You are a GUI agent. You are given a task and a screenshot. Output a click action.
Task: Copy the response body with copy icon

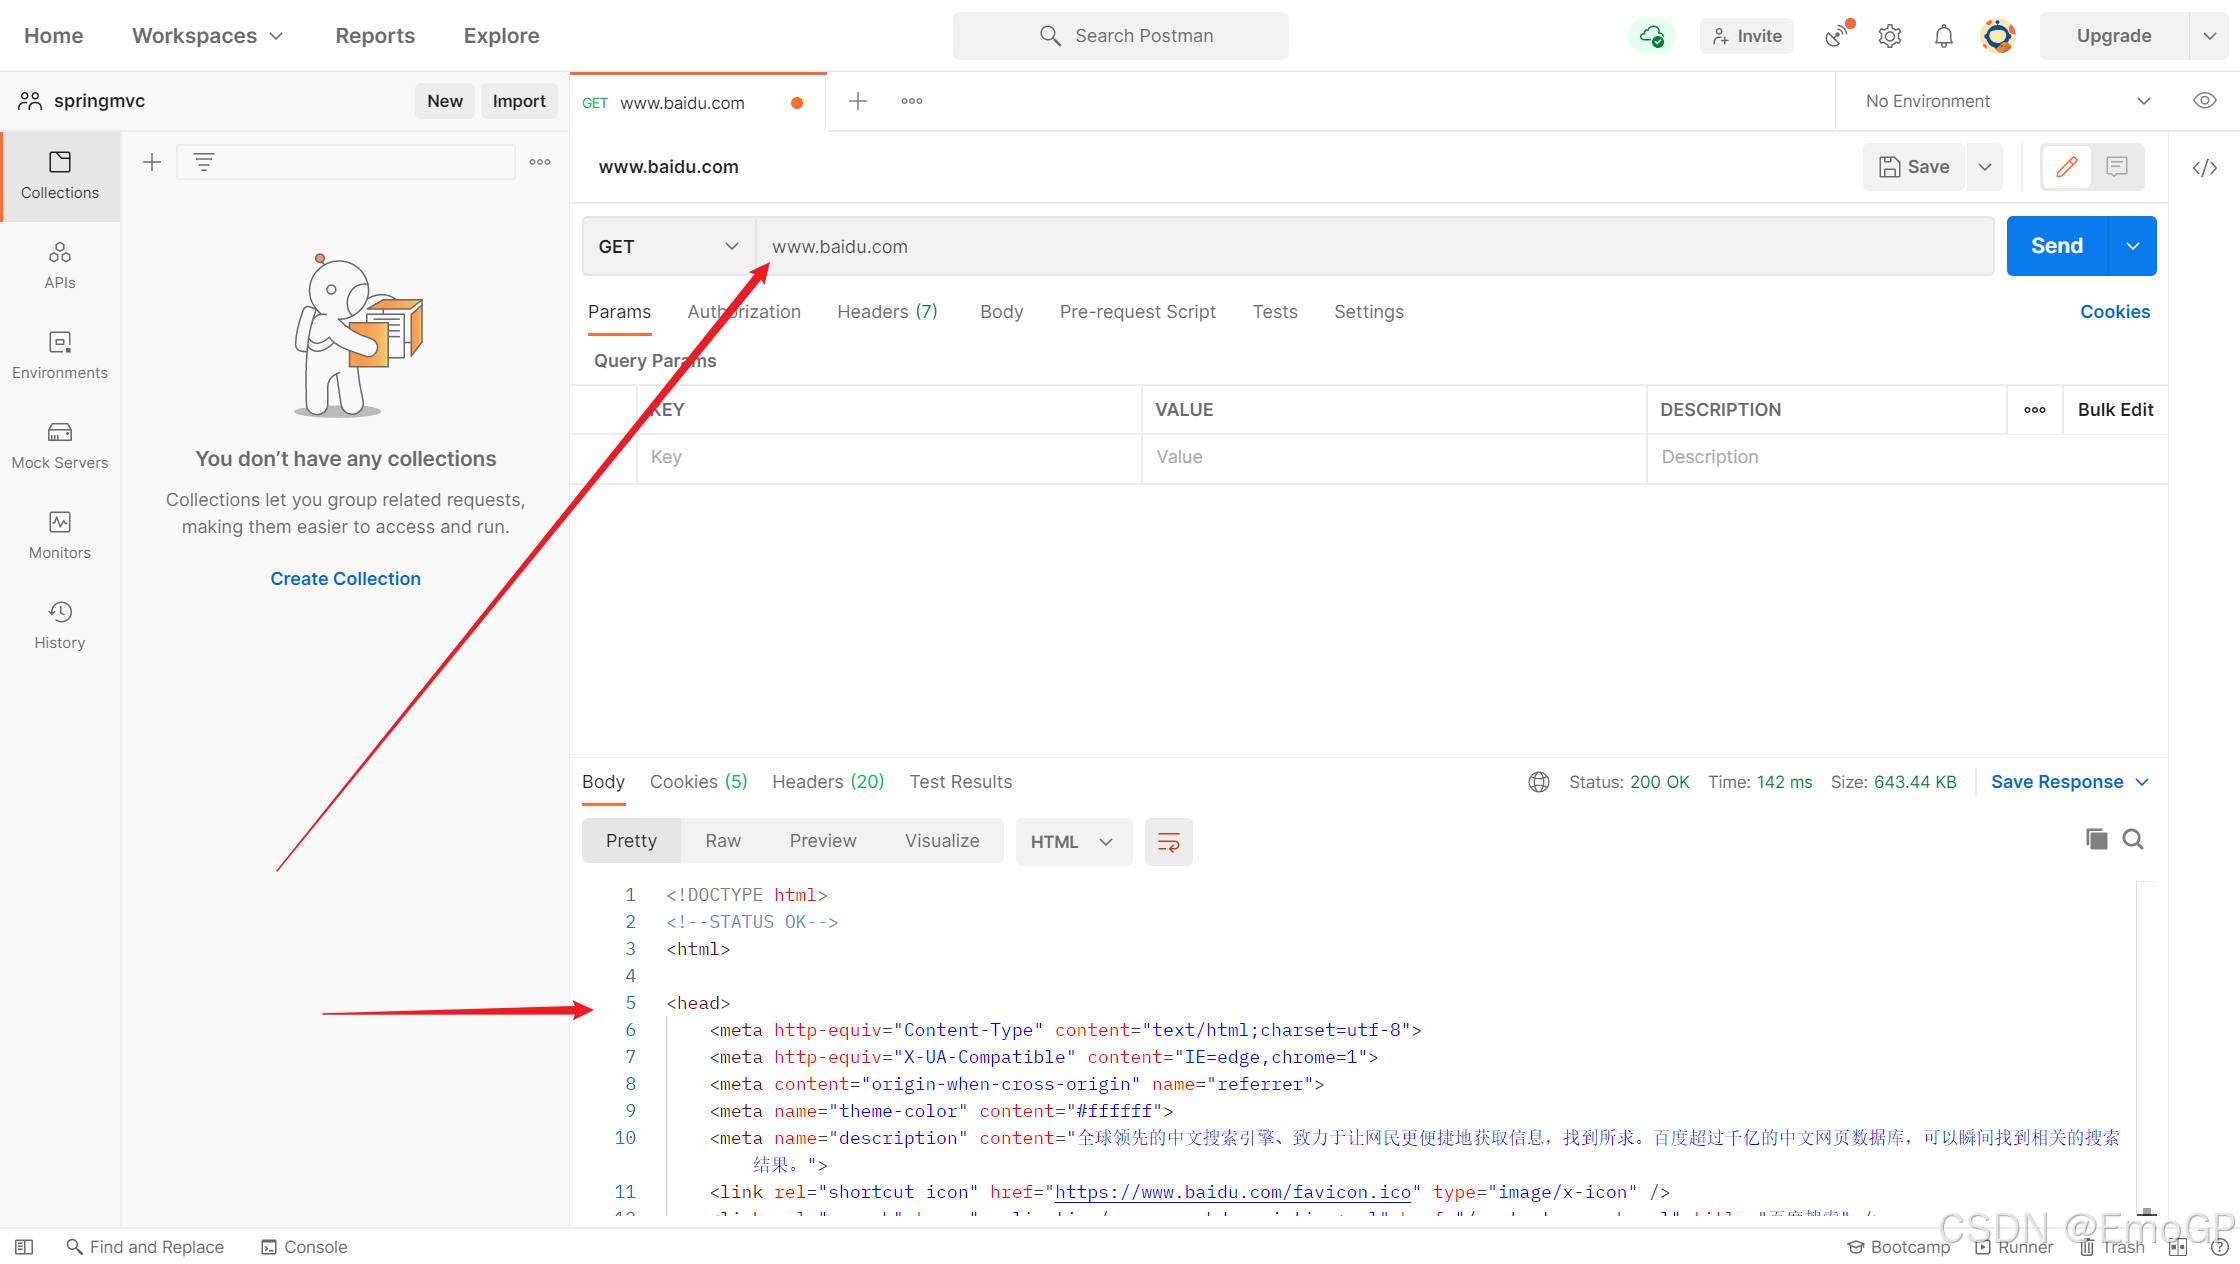pyautogui.click(x=2096, y=839)
